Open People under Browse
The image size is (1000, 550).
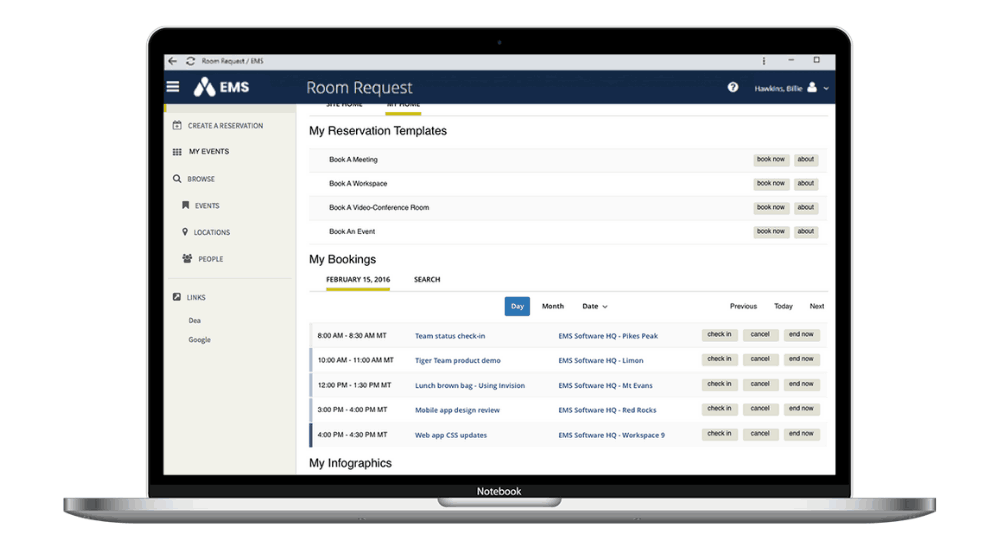[x=210, y=260]
